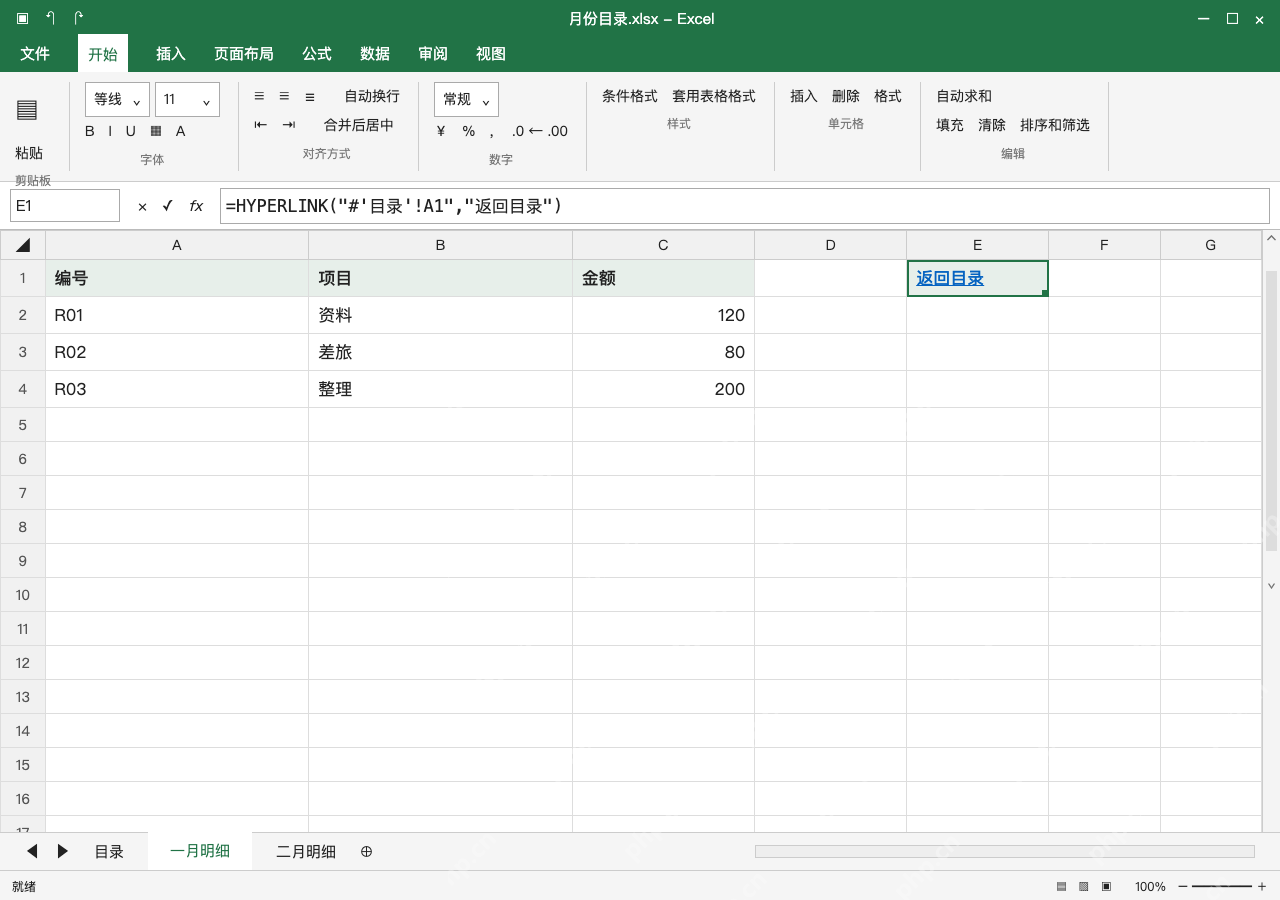
Task: Underline text with the U icon
Action: [x=130, y=131]
